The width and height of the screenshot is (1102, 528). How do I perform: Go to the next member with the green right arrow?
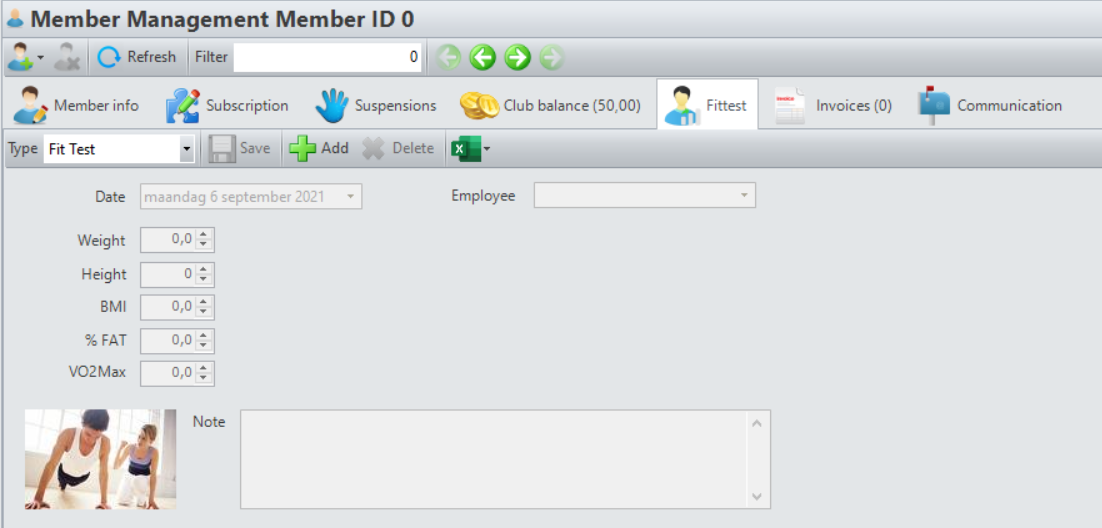click(x=517, y=58)
